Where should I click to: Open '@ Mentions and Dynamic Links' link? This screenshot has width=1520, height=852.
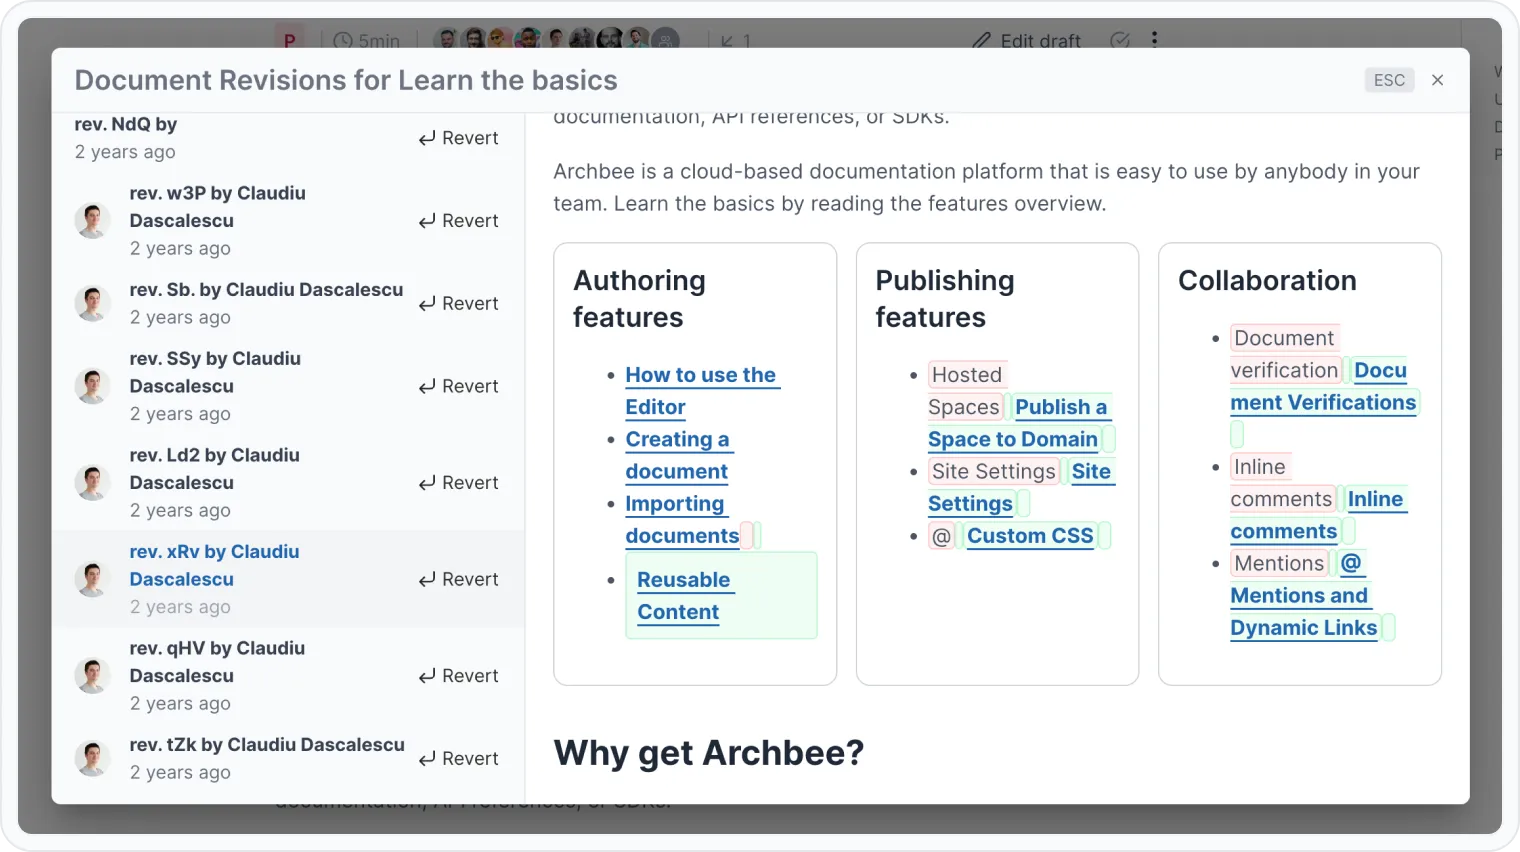click(x=1304, y=596)
